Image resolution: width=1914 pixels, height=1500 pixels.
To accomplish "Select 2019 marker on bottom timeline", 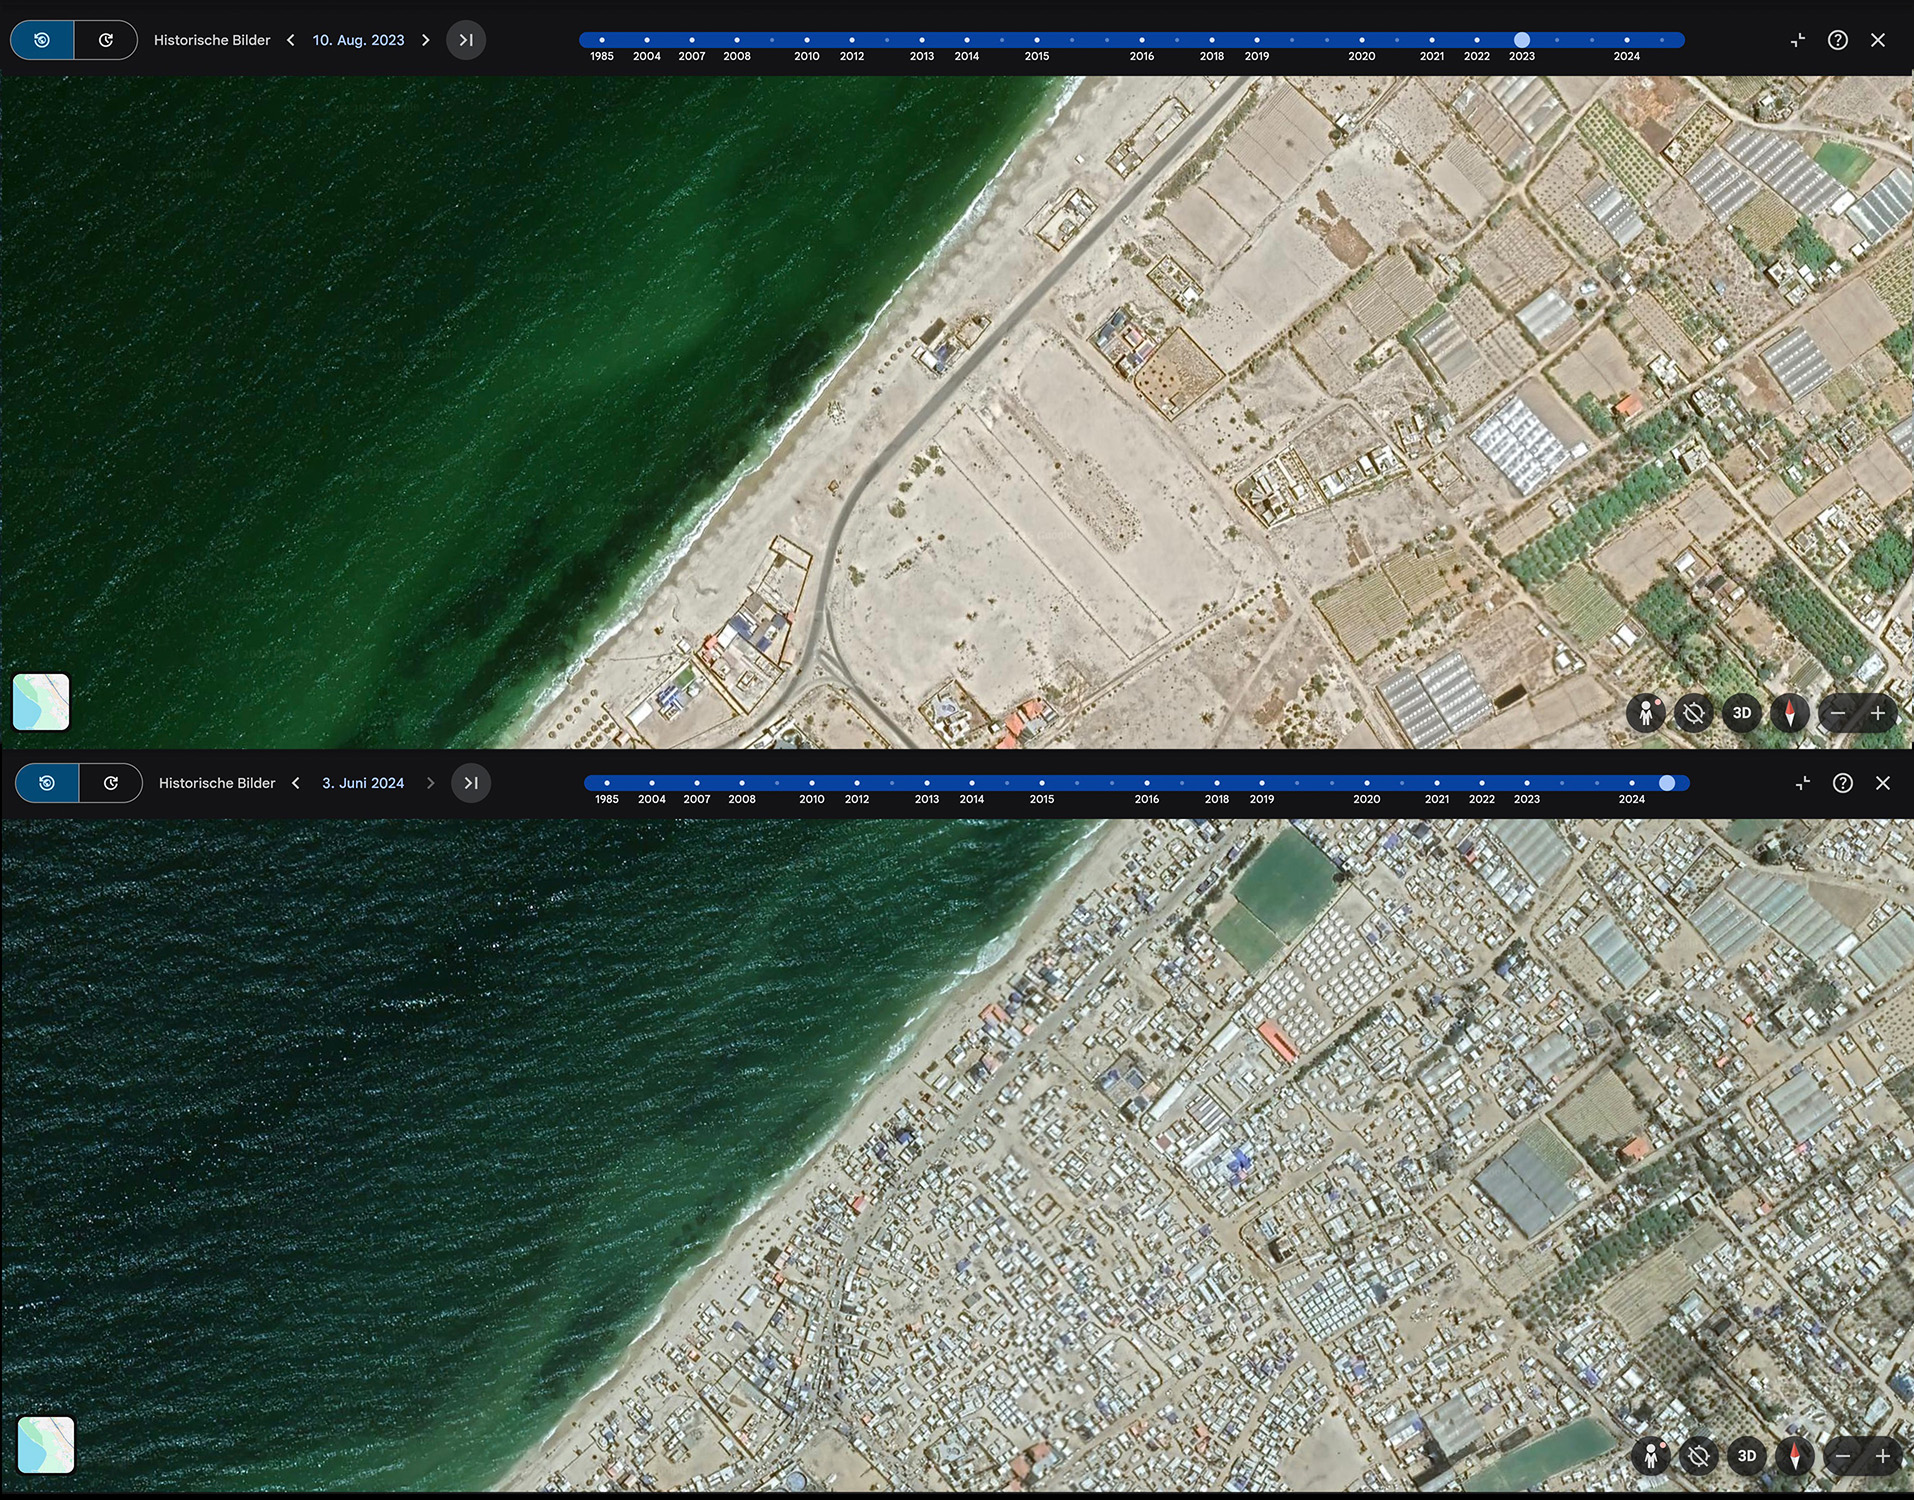I will [x=1262, y=783].
